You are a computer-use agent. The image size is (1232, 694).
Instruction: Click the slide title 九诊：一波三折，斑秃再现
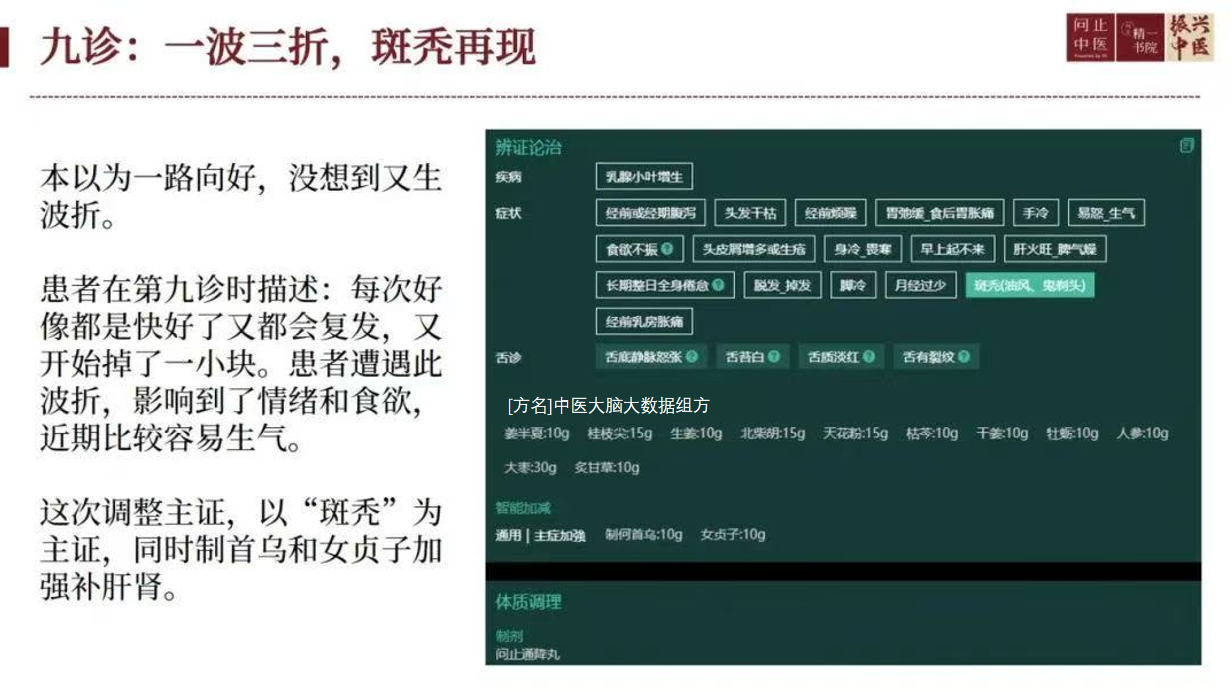tap(288, 47)
